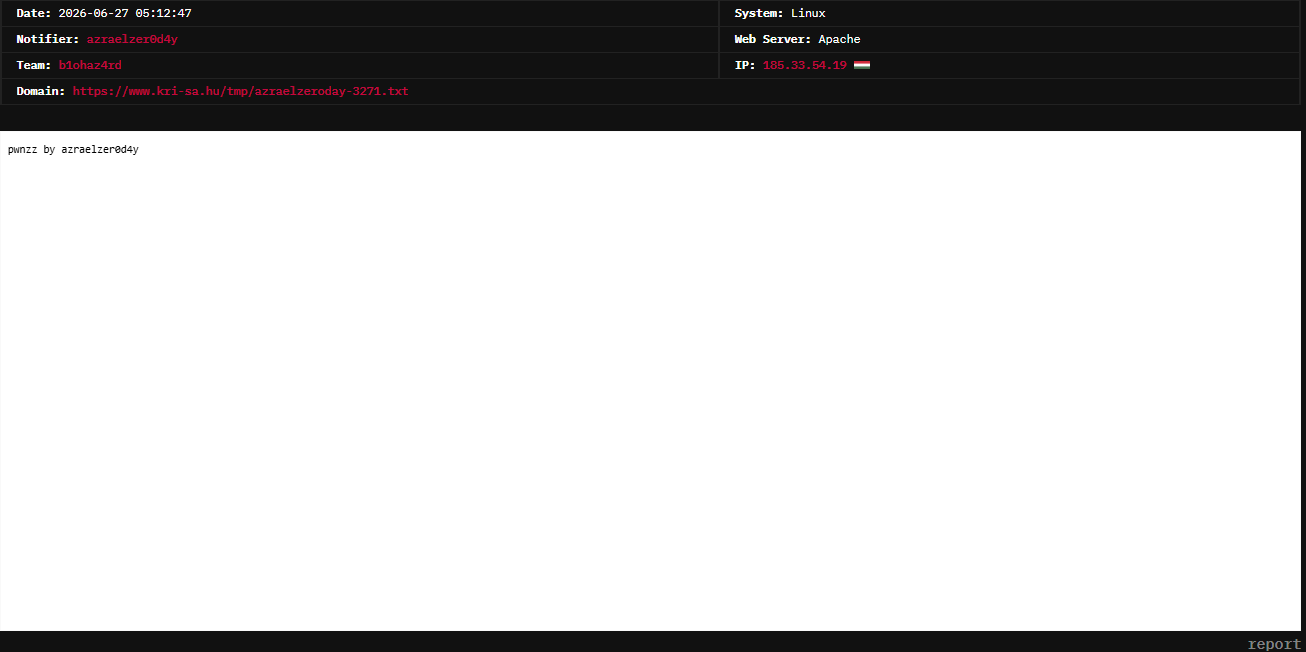Open the b1ohaz4rd team link
This screenshot has height=652, width=1306.
[x=90, y=65]
